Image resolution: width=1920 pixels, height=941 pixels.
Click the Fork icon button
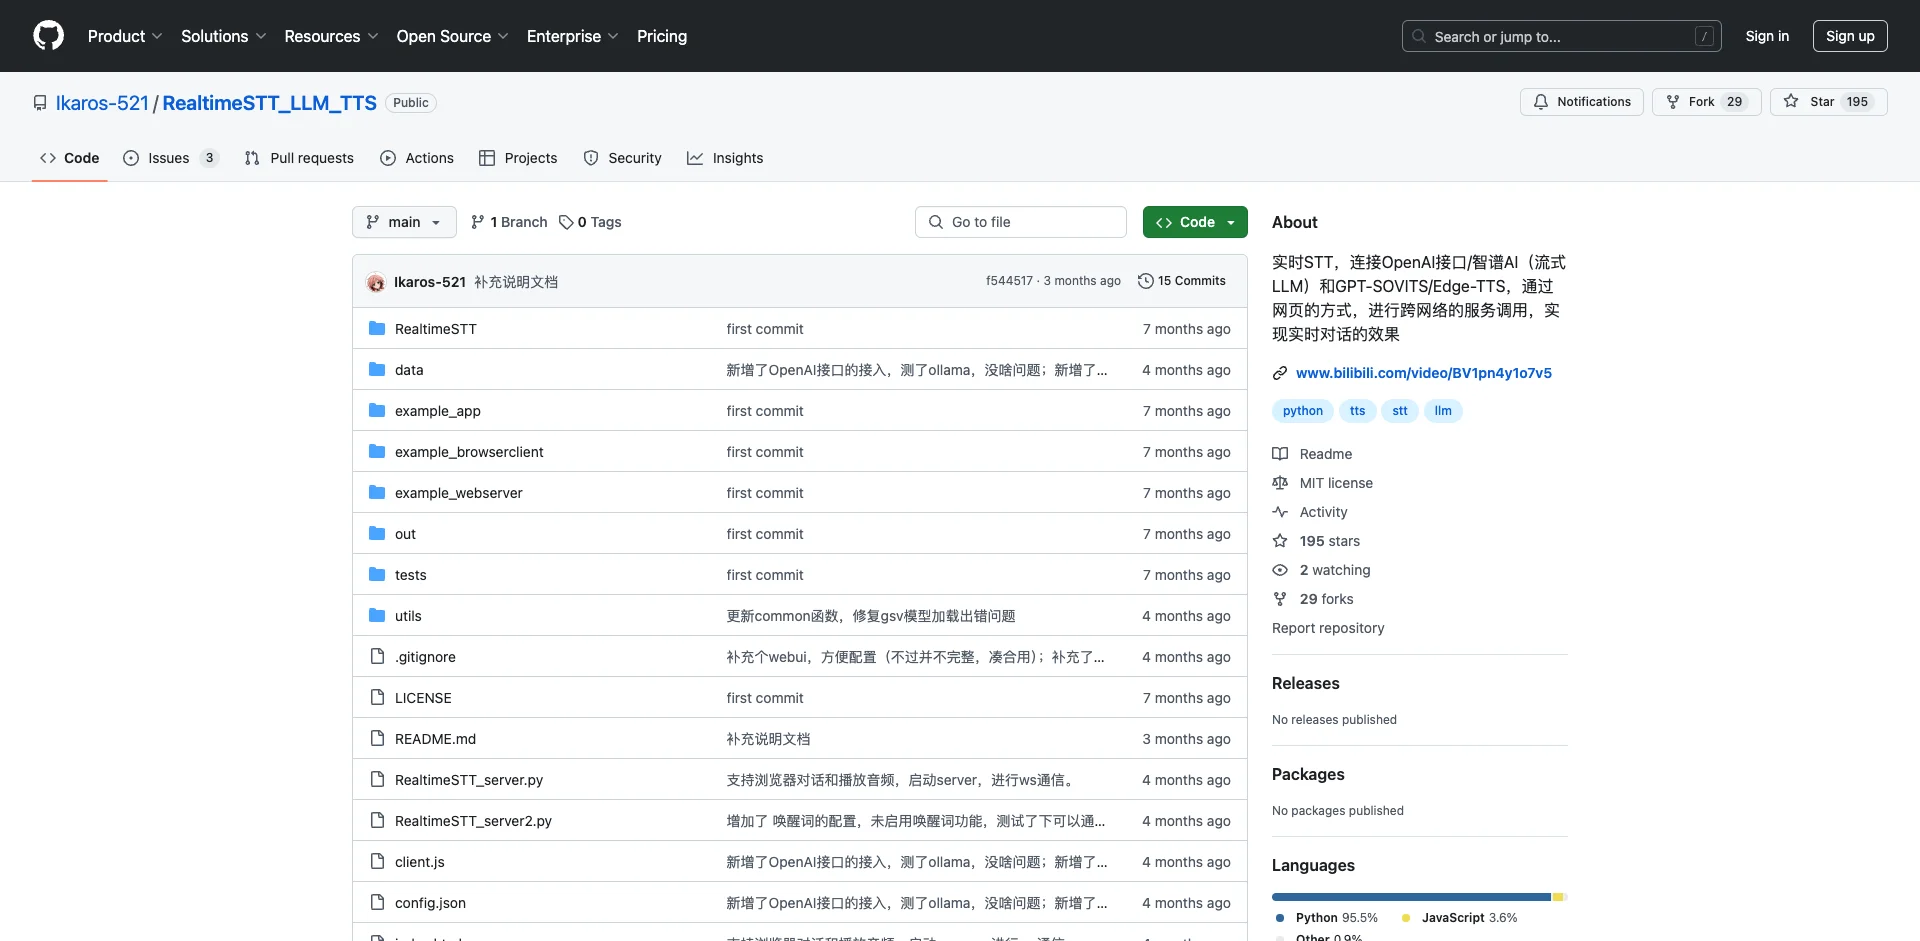(1673, 102)
